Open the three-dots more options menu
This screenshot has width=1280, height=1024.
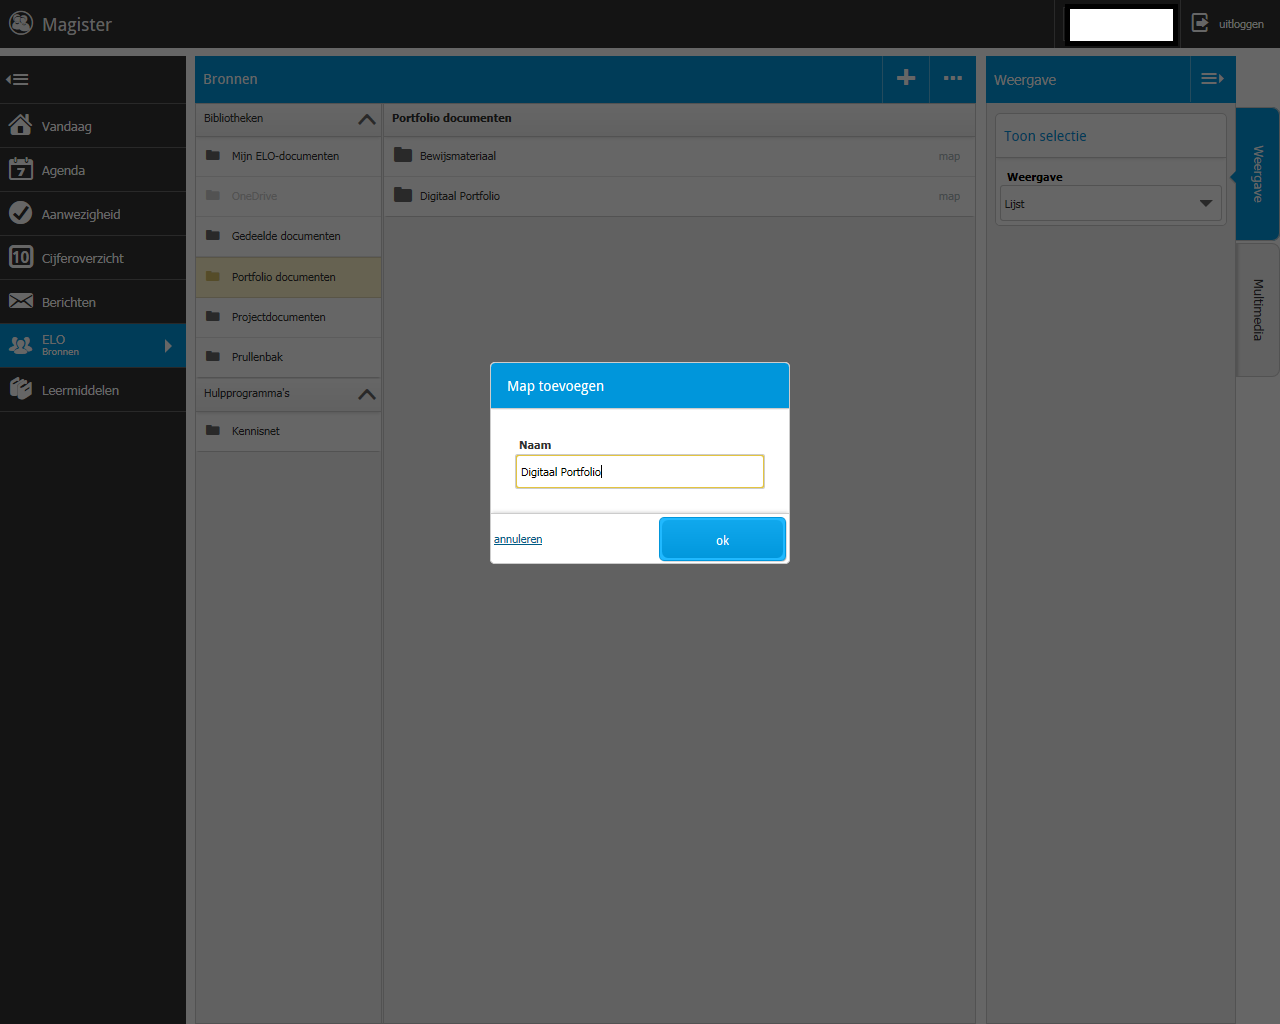point(953,79)
